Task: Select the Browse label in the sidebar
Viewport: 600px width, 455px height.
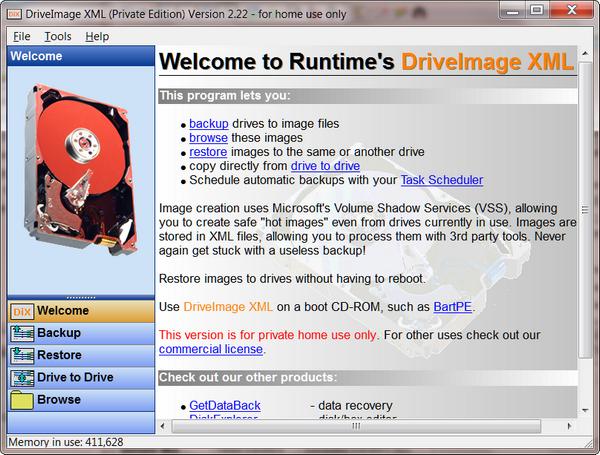Action: pos(59,399)
